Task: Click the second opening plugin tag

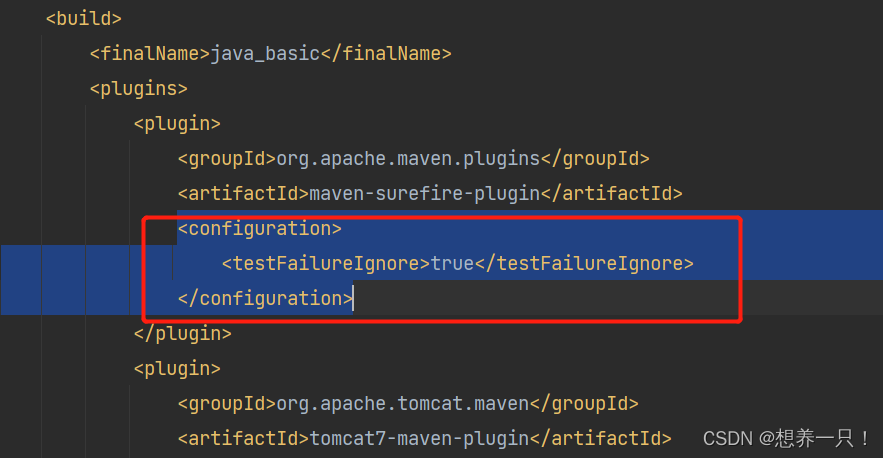Action: click(177, 368)
